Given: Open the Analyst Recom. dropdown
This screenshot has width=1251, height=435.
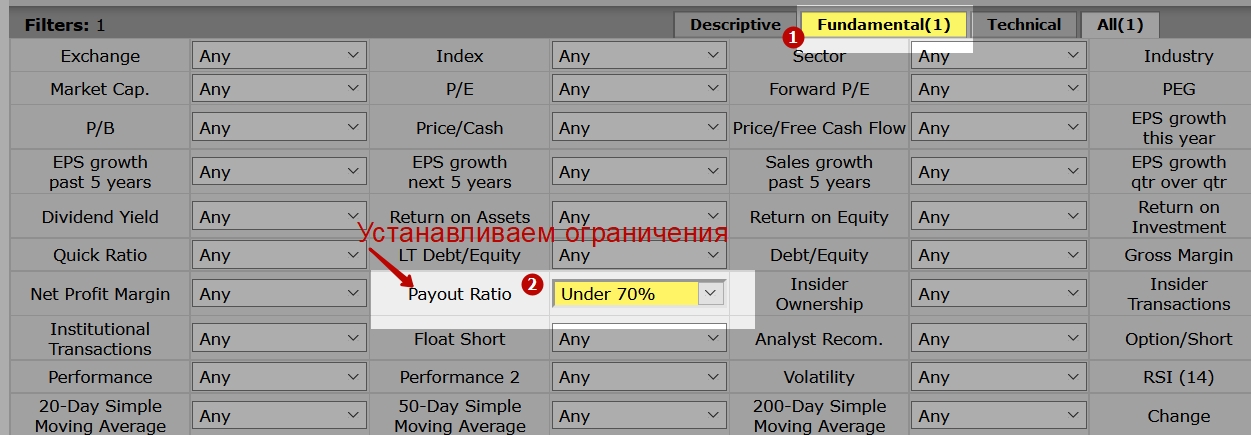Looking at the screenshot, I should coord(998,339).
